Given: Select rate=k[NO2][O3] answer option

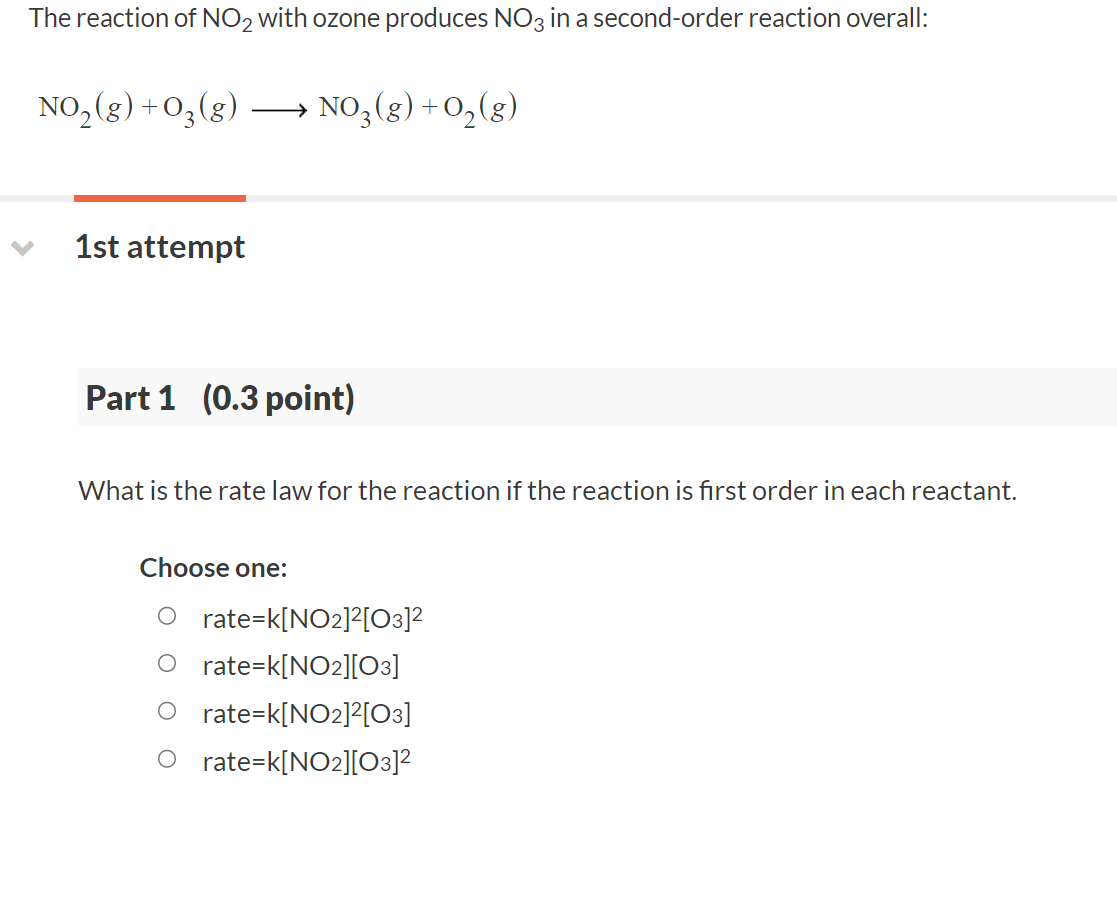Looking at the screenshot, I should tap(301, 665).
